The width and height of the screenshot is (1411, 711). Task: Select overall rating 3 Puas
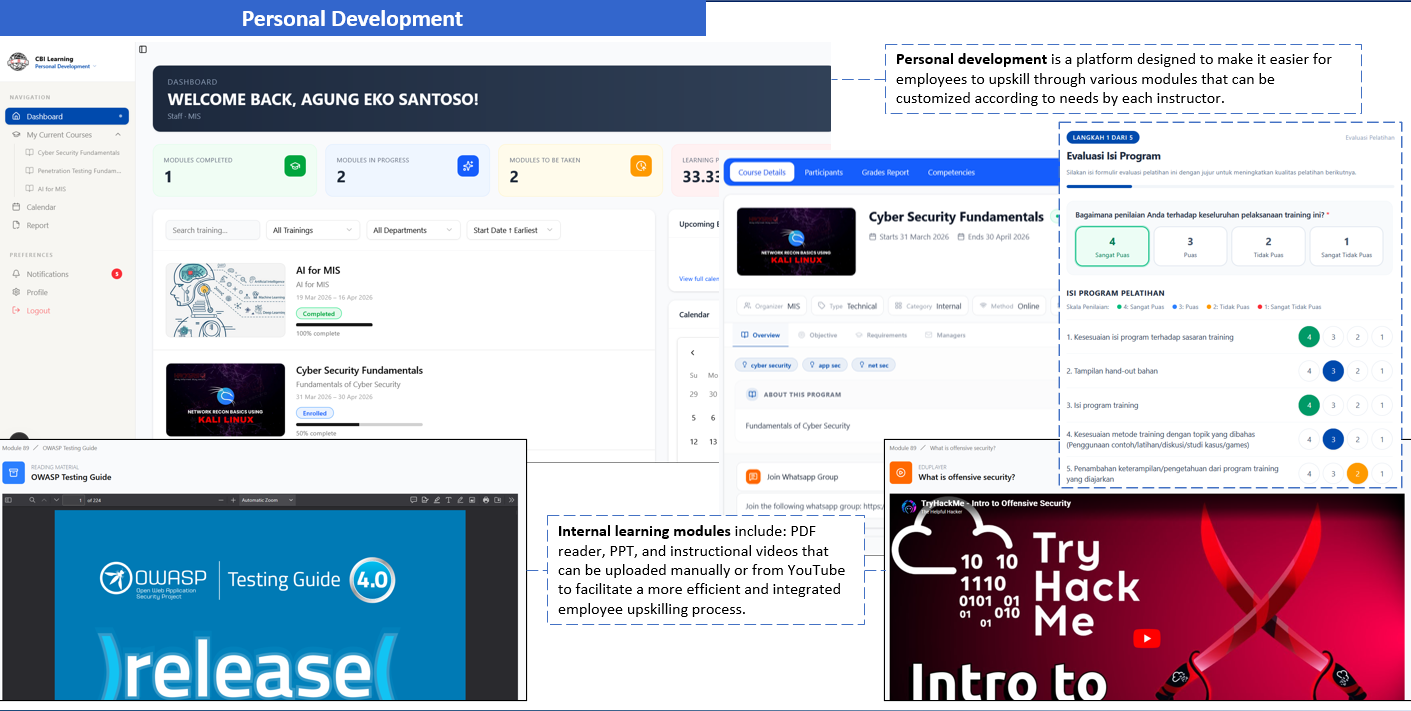[x=1190, y=247]
